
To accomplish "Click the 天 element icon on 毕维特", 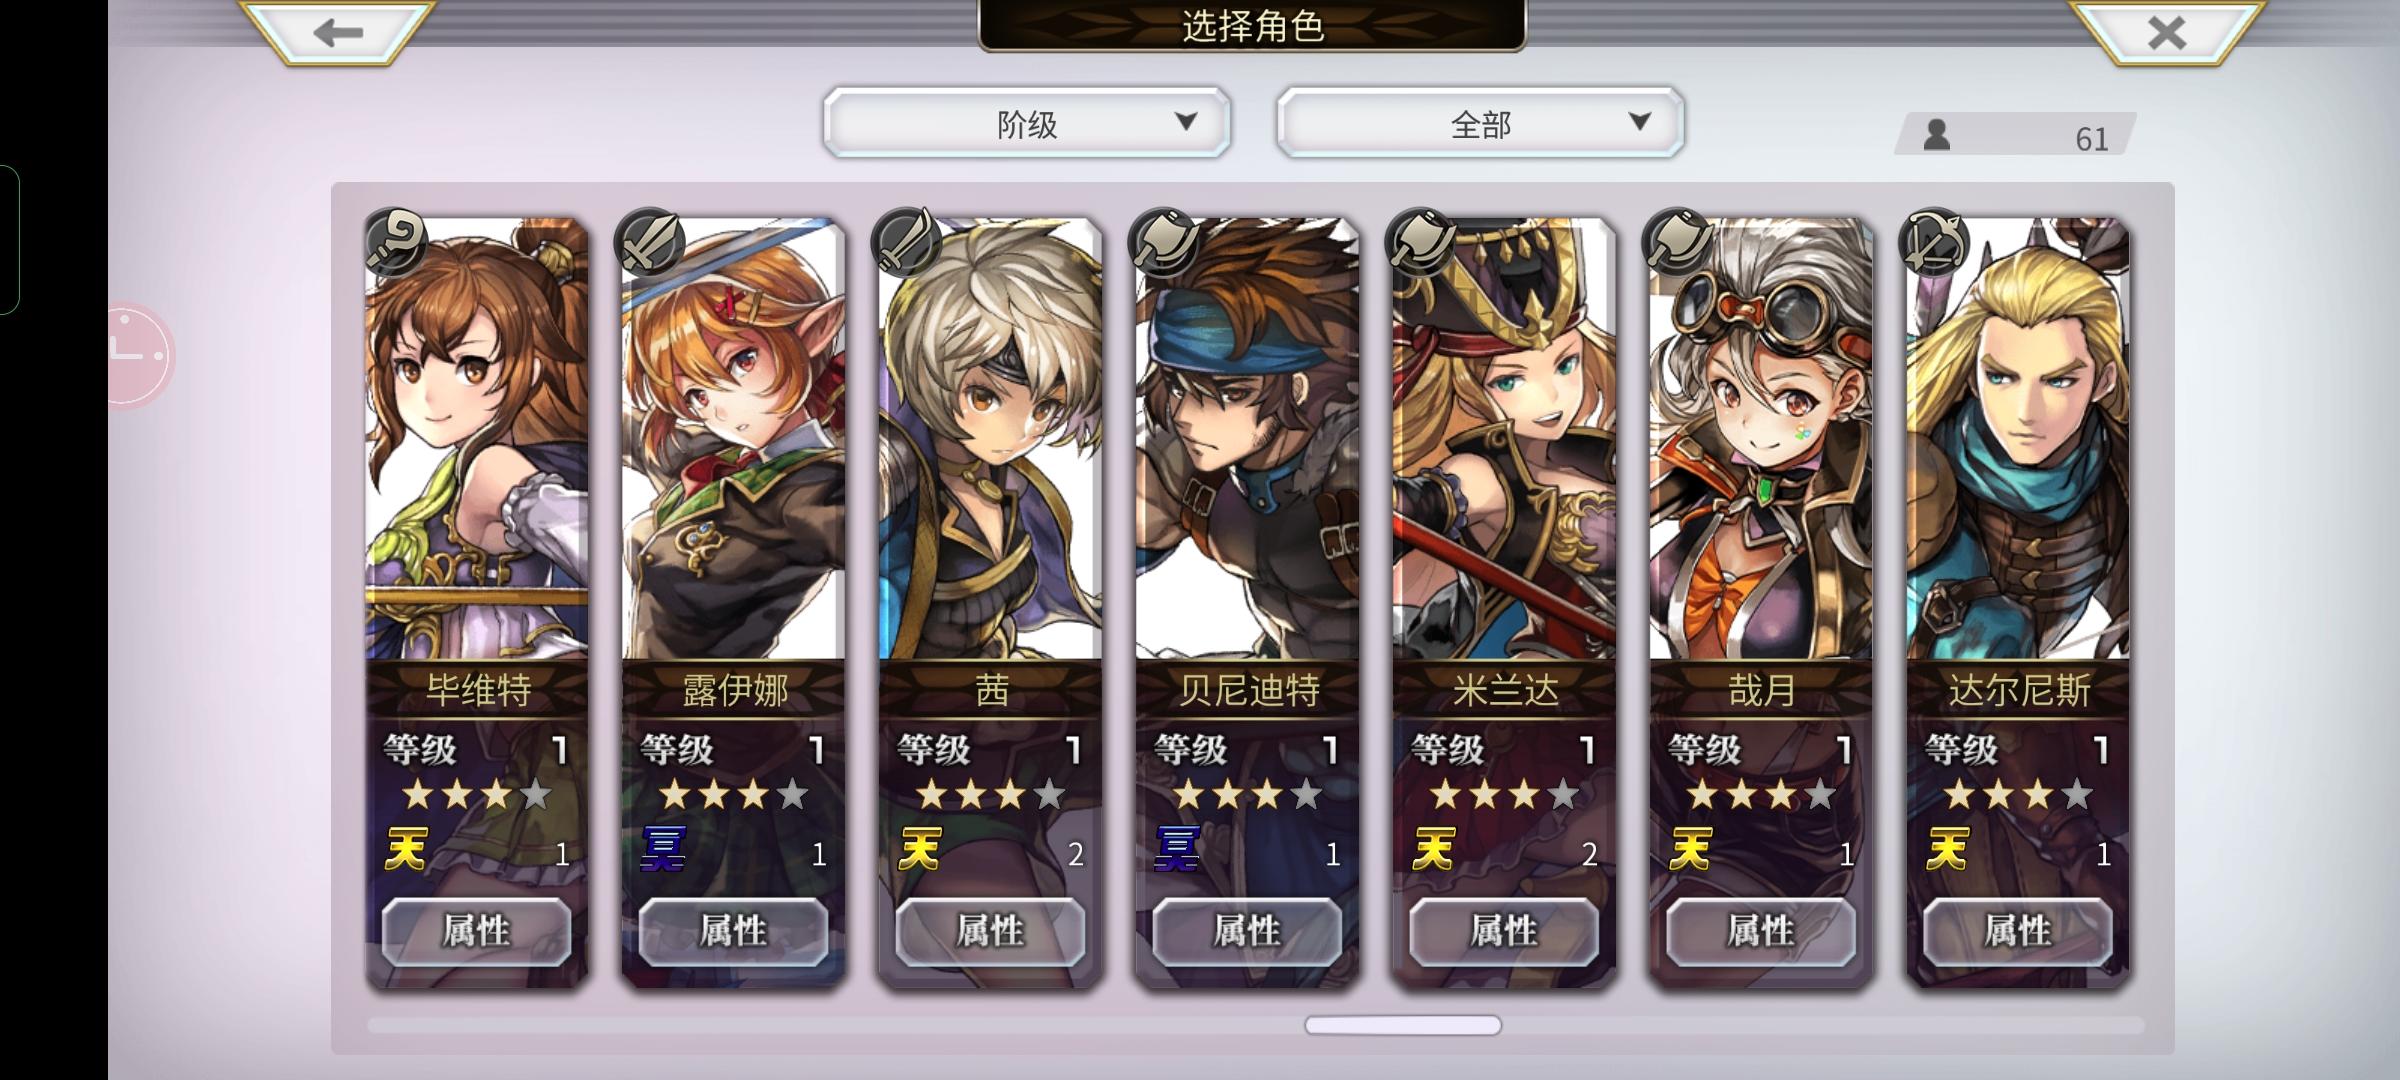I will click(406, 850).
